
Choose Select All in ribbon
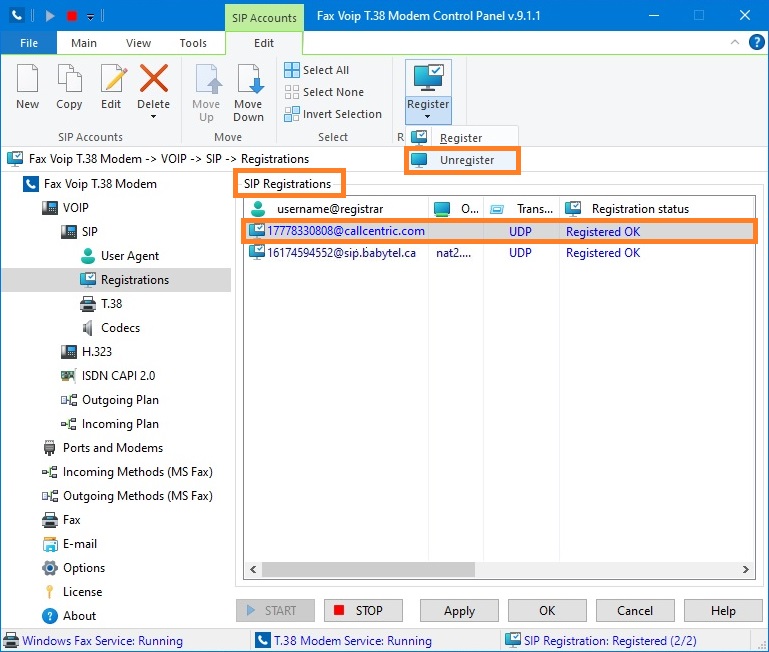click(317, 70)
